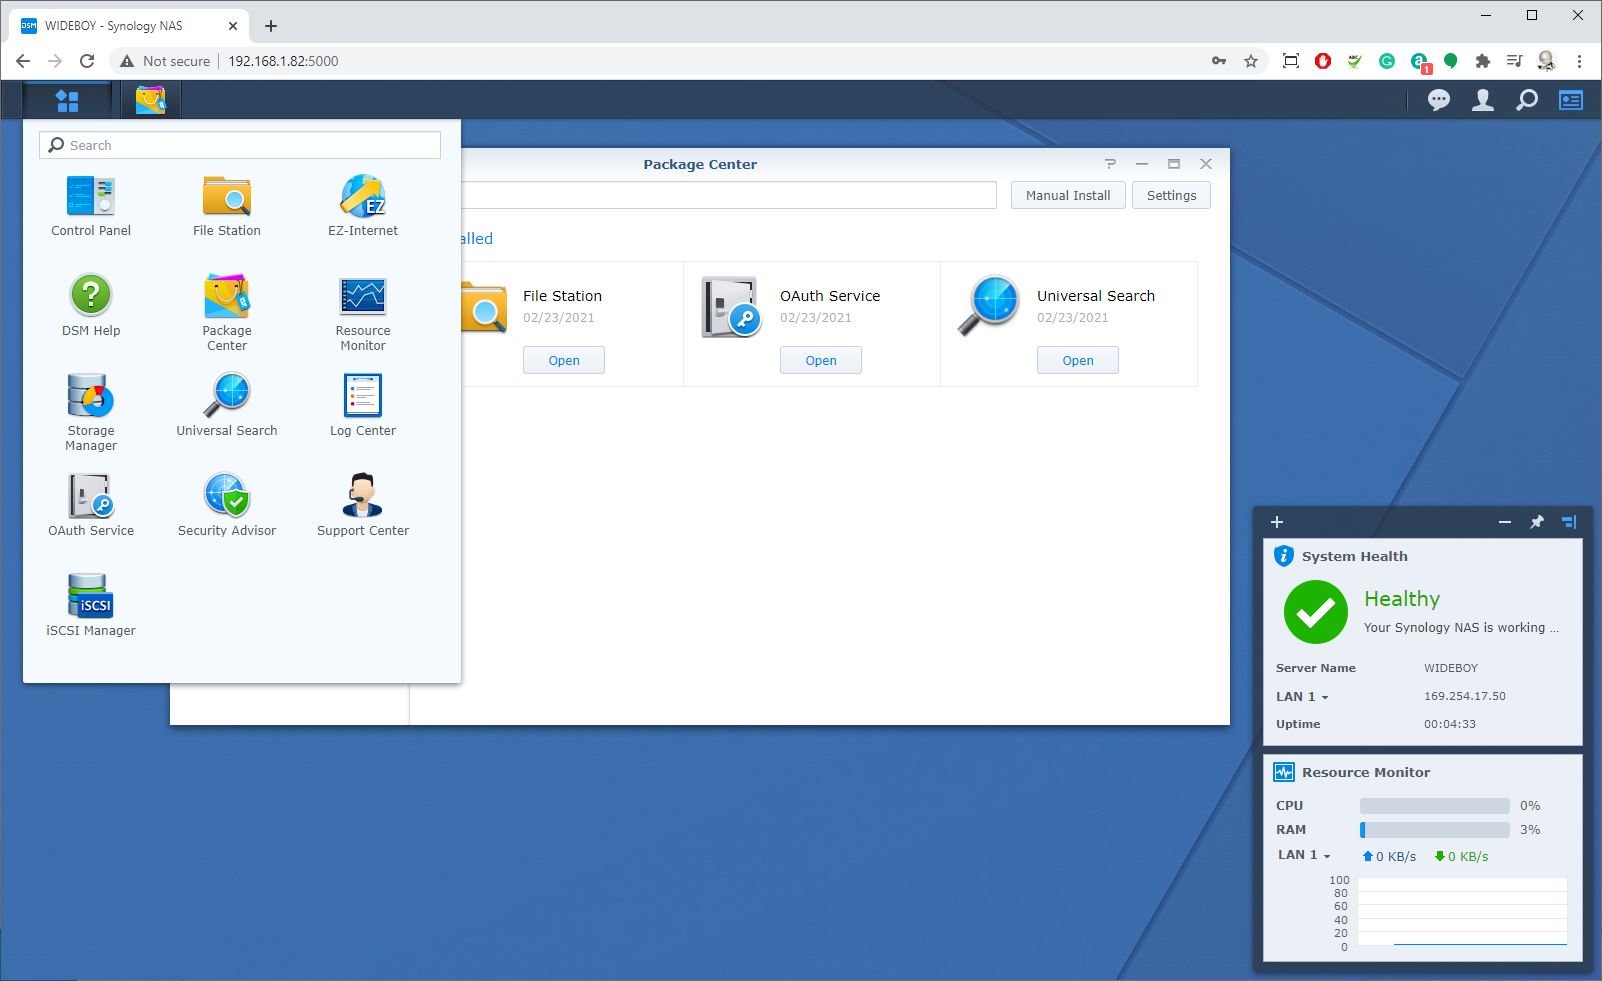The width and height of the screenshot is (1602, 981).
Task: Click Universal Search package title
Action: point(1096,296)
